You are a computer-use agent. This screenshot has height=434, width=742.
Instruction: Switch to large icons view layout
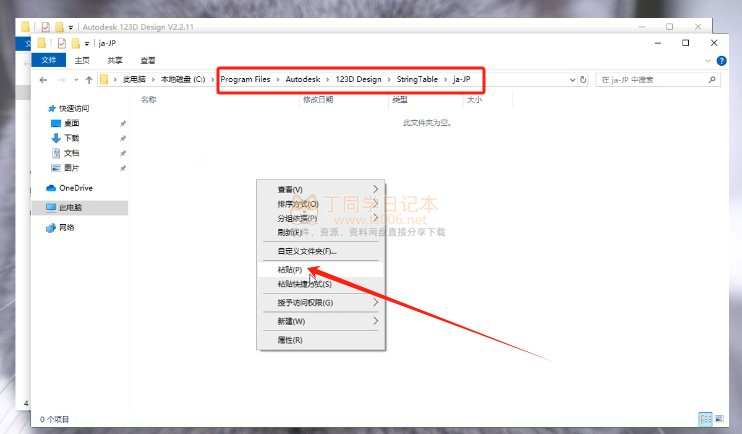tap(719, 419)
